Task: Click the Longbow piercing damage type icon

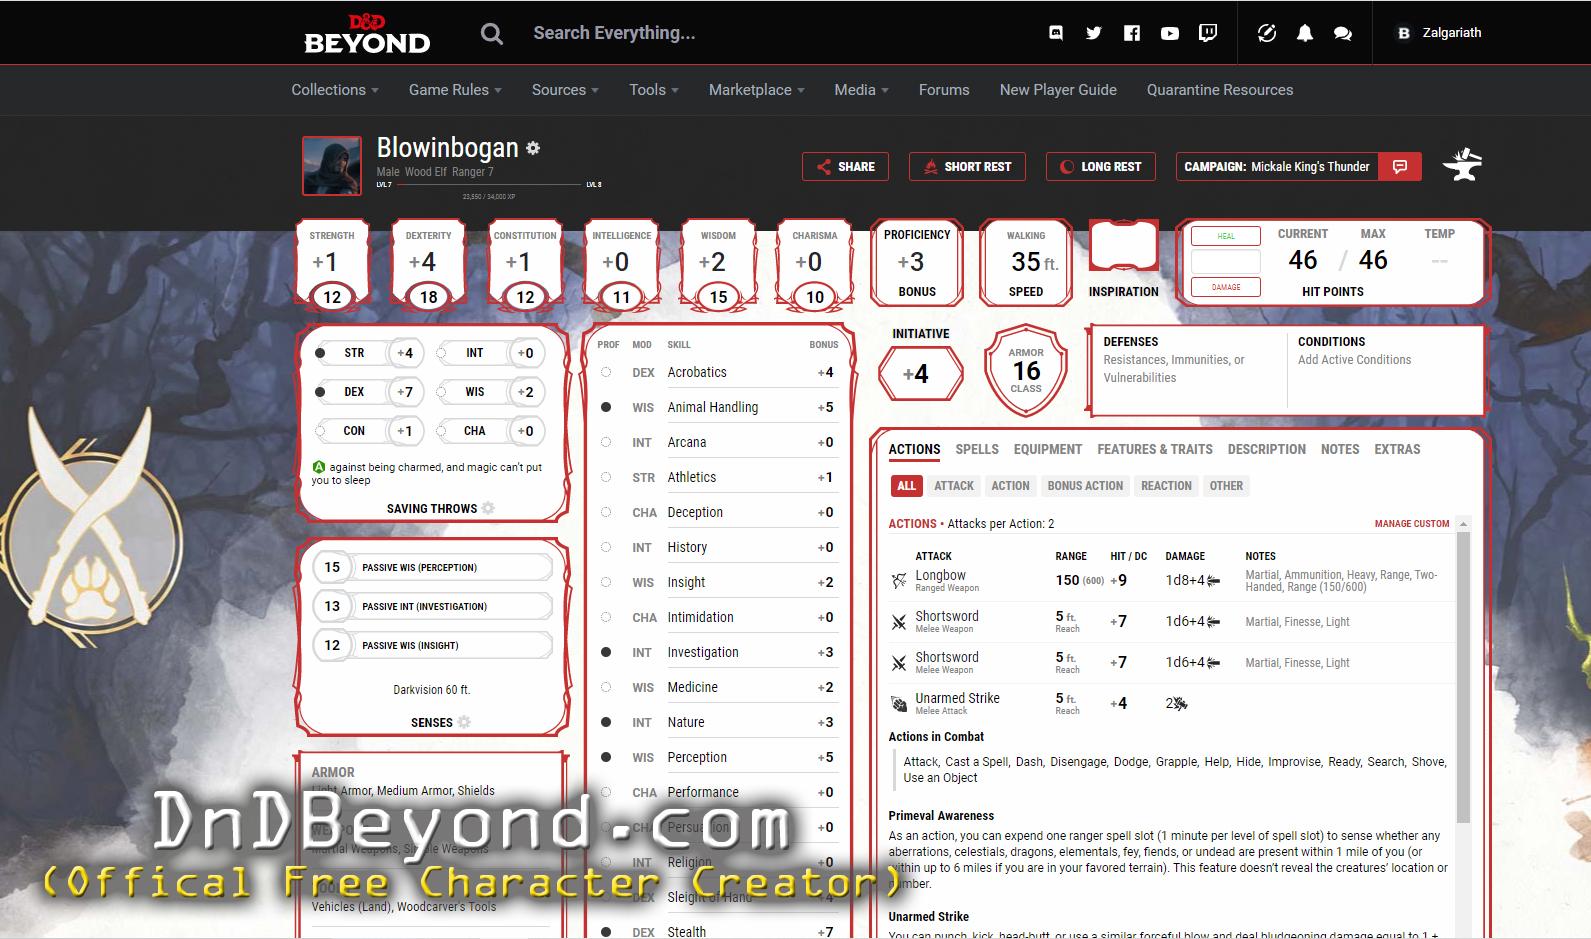Action: click(1213, 580)
